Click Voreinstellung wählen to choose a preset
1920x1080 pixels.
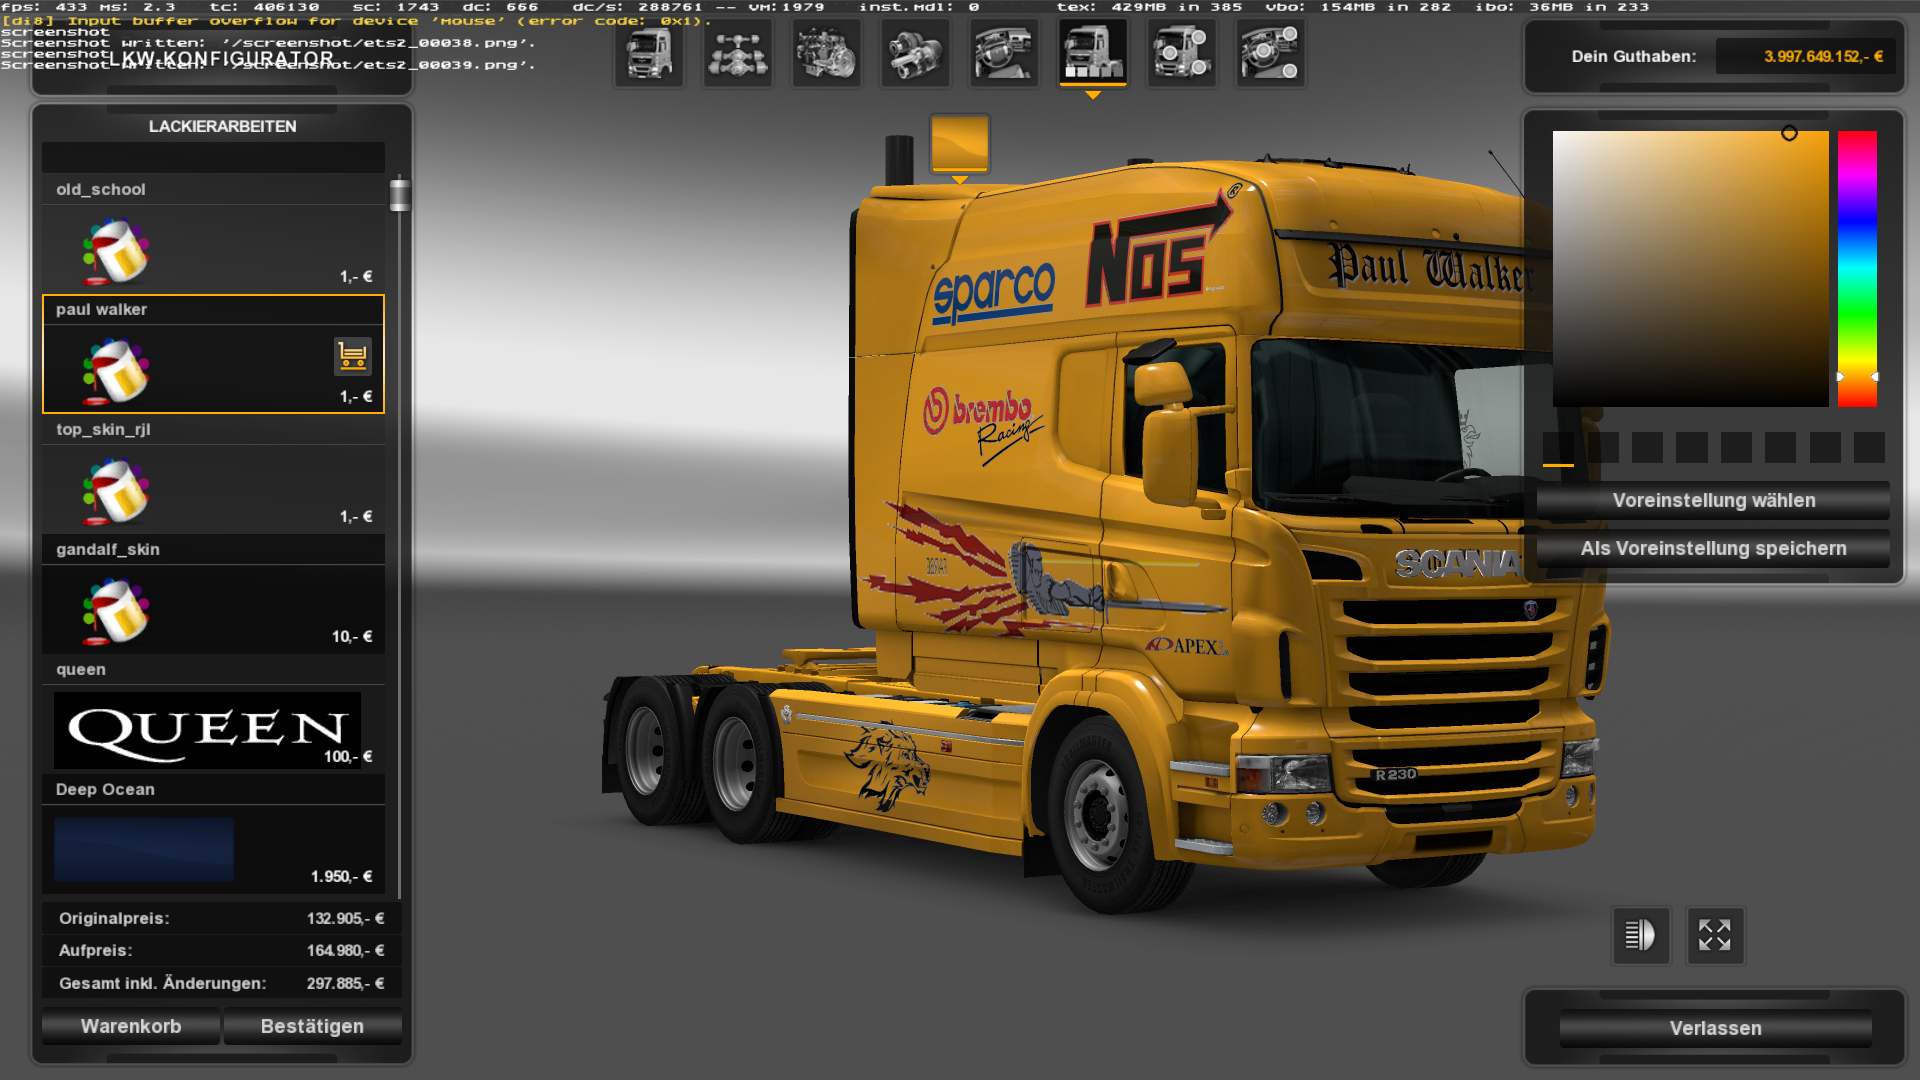pyautogui.click(x=1713, y=501)
